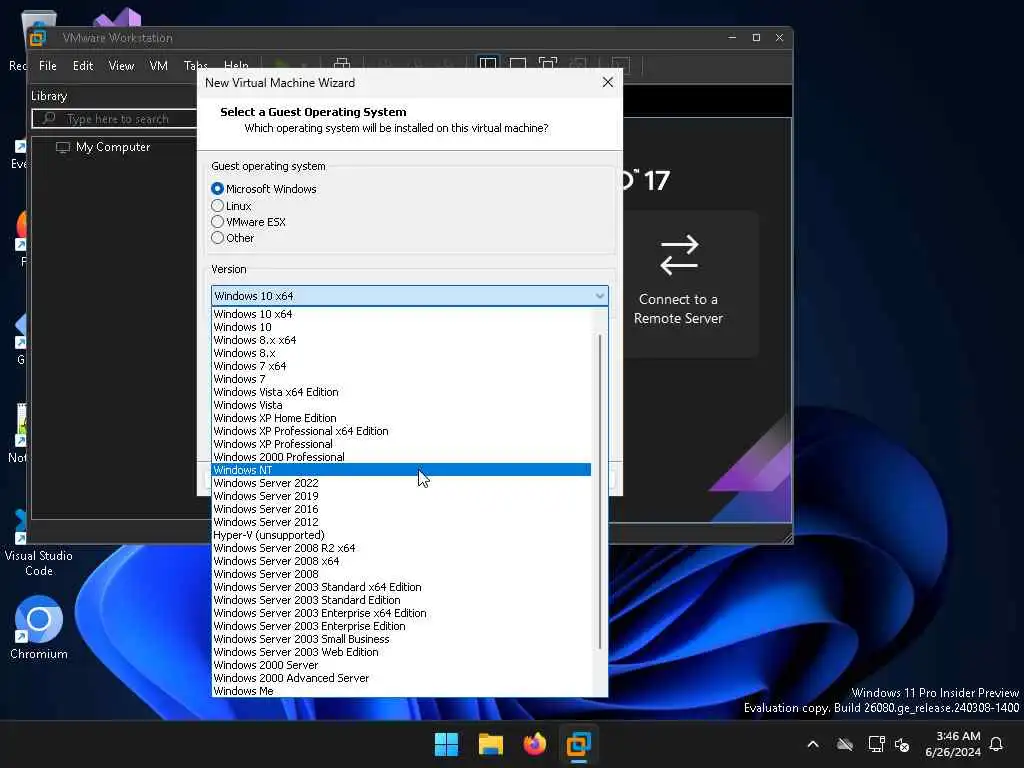This screenshot has height=768, width=1024.
Task: Click the Library search field
Action: pos(114,118)
